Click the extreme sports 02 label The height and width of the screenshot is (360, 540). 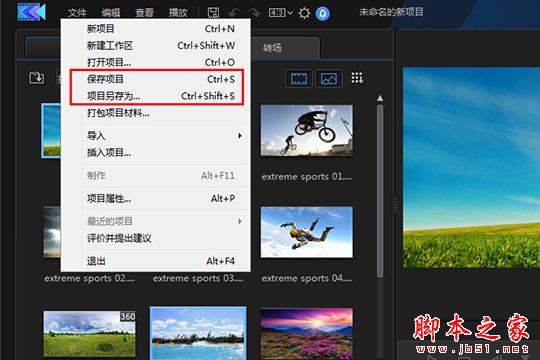tap(90, 278)
